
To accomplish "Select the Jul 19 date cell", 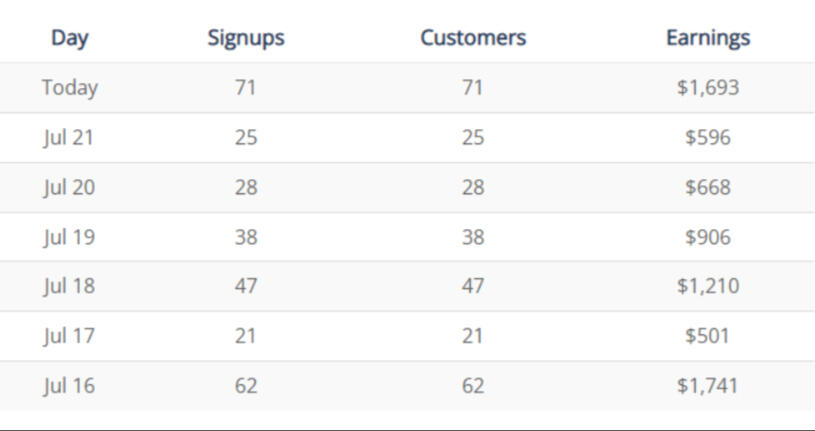I will [69, 237].
